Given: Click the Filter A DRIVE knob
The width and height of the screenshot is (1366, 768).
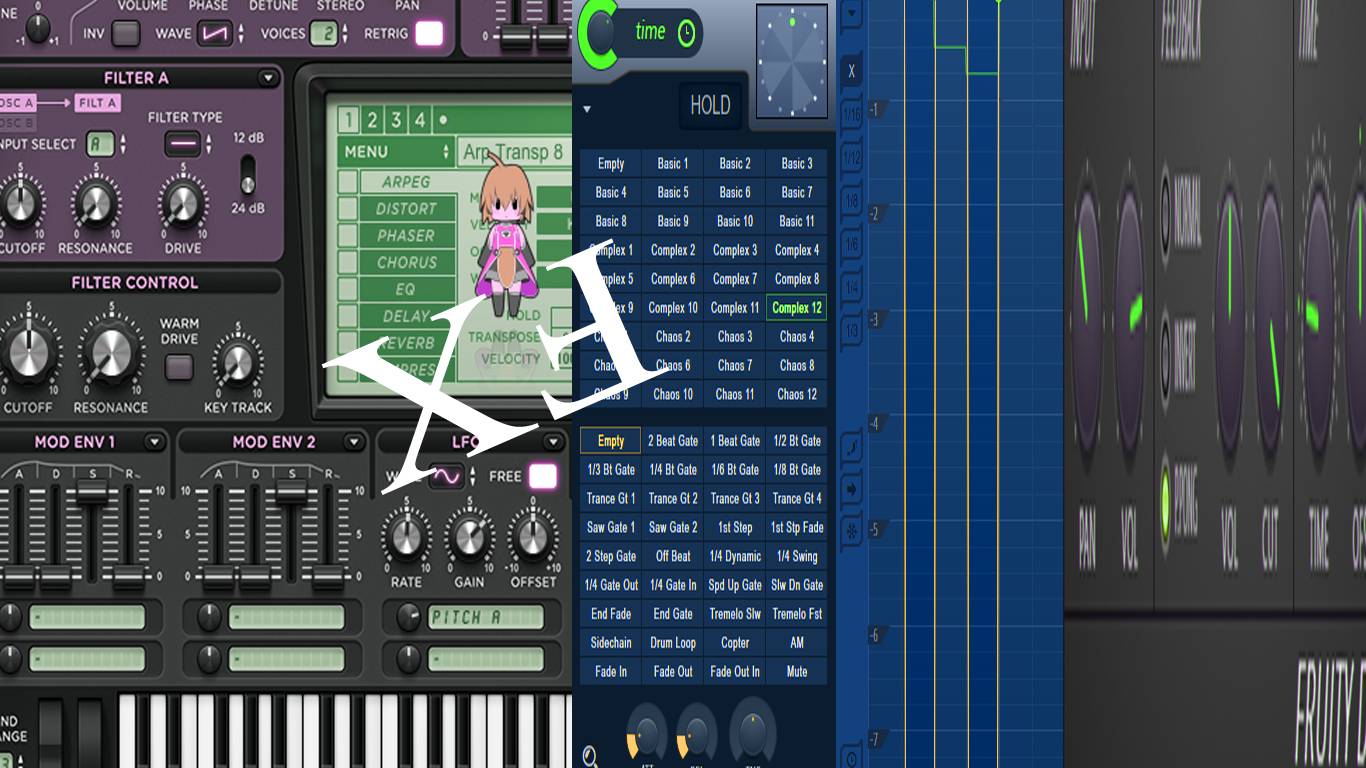Looking at the screenshot, I should click(181, 204).
